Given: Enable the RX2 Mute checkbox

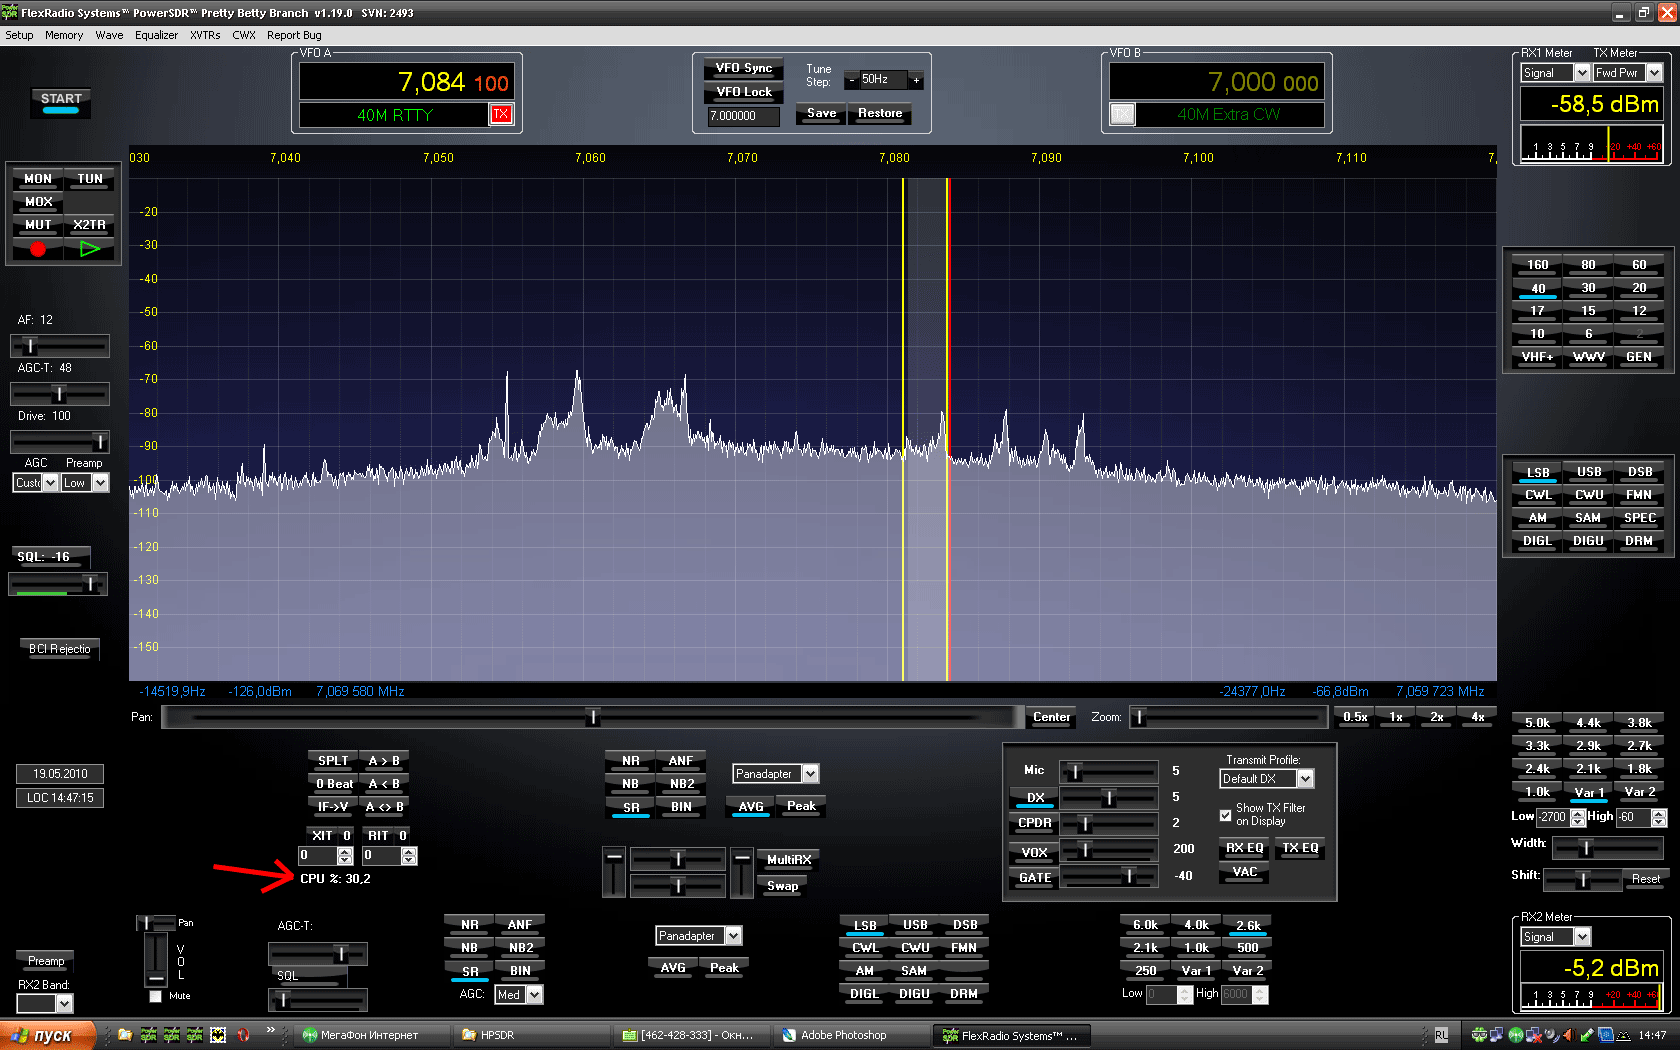Looking at the screenshot, I should pyautogui.click(x=155, y=996).
